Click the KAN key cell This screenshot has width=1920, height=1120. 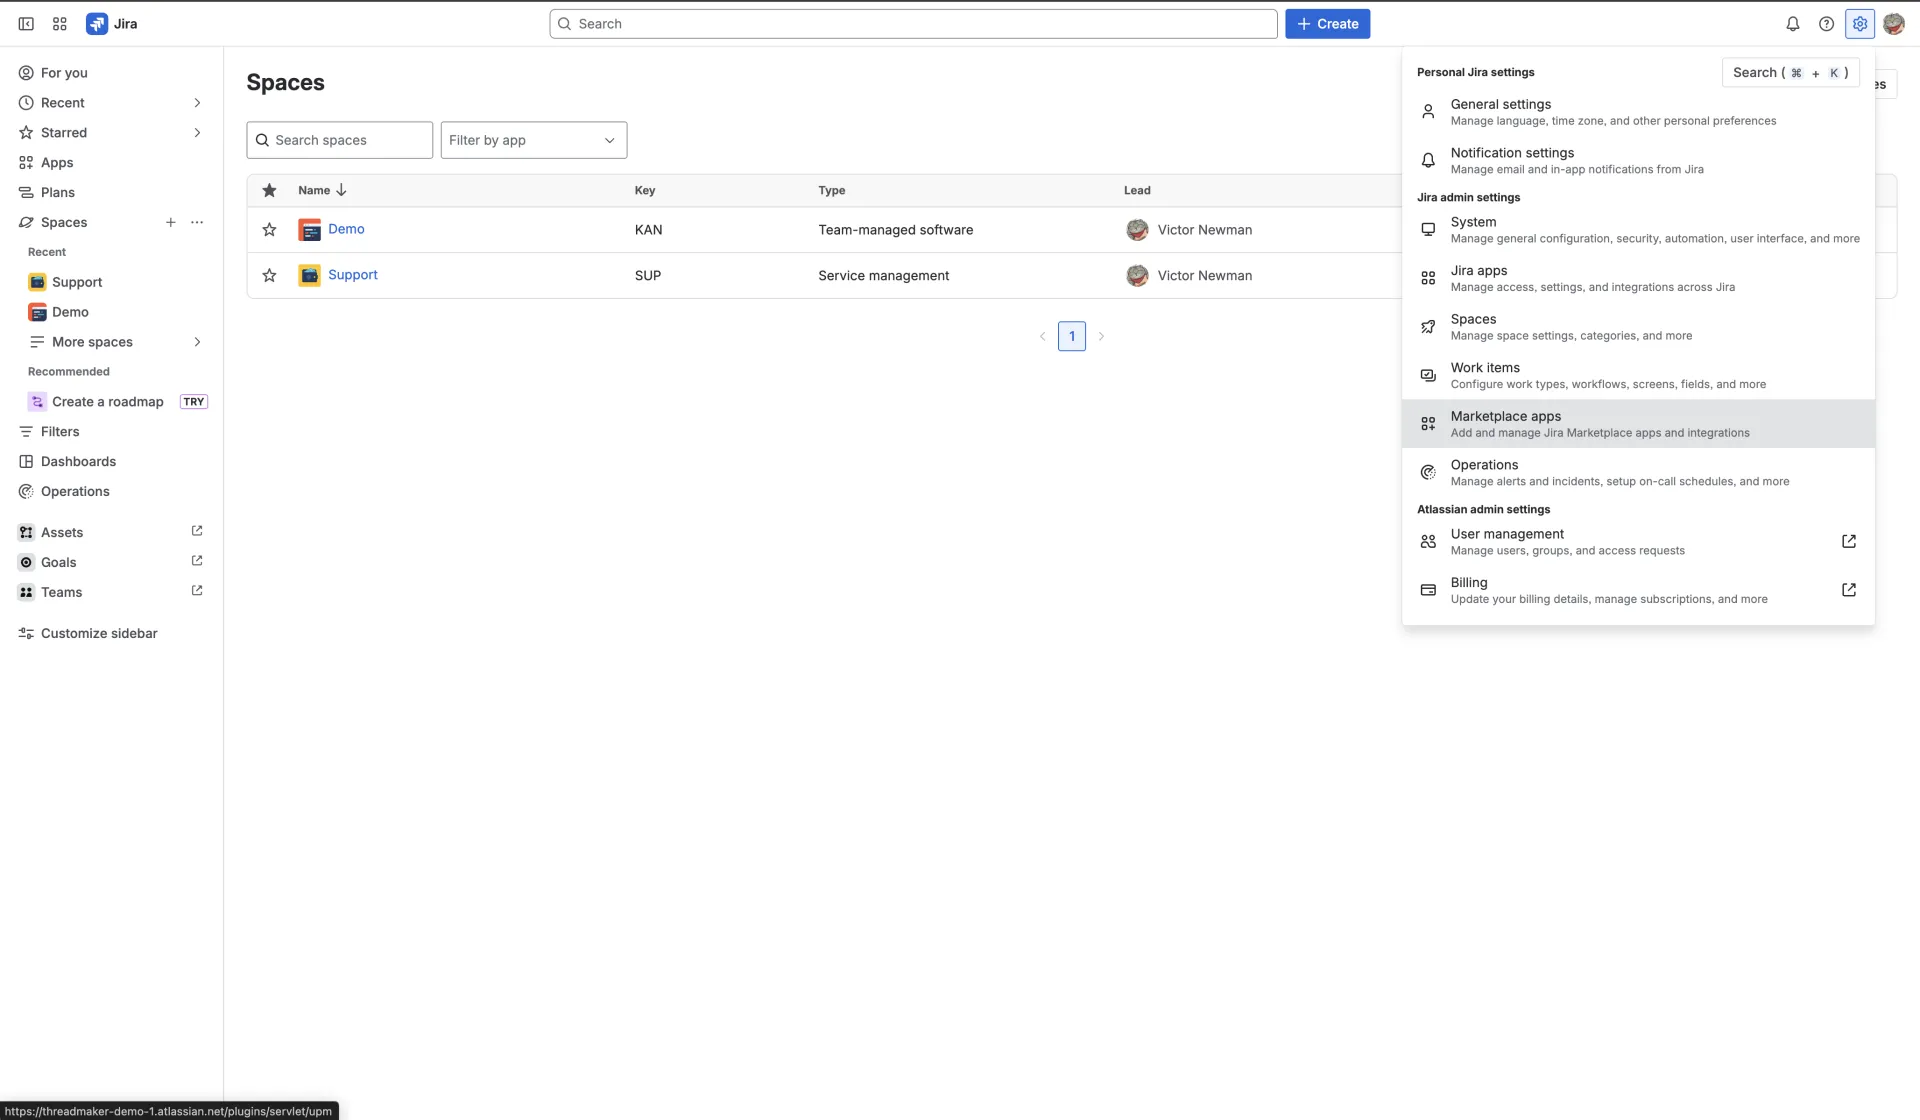click(x=648, y=230)
